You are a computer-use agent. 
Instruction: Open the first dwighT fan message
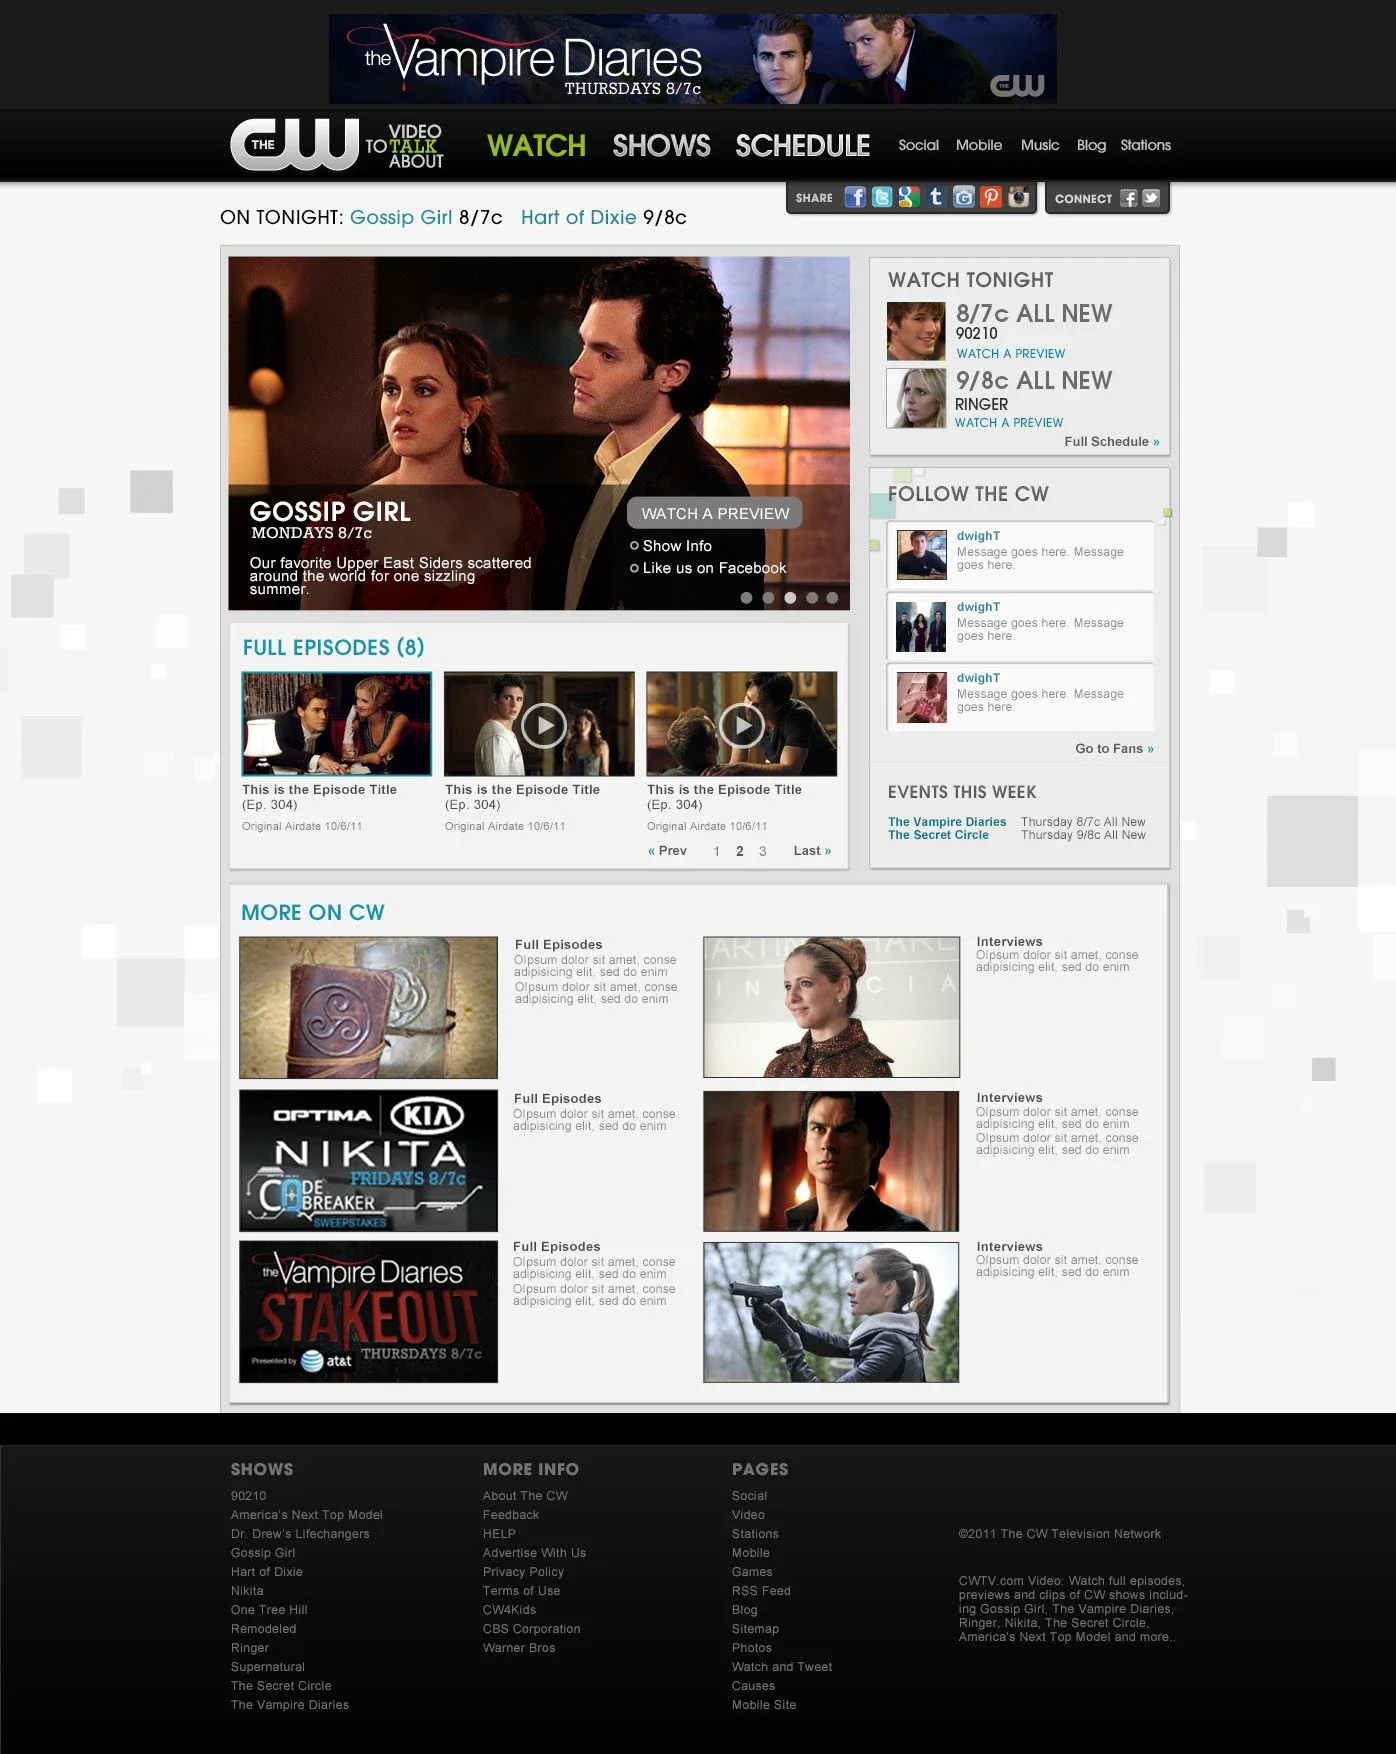click(1020, 555)
